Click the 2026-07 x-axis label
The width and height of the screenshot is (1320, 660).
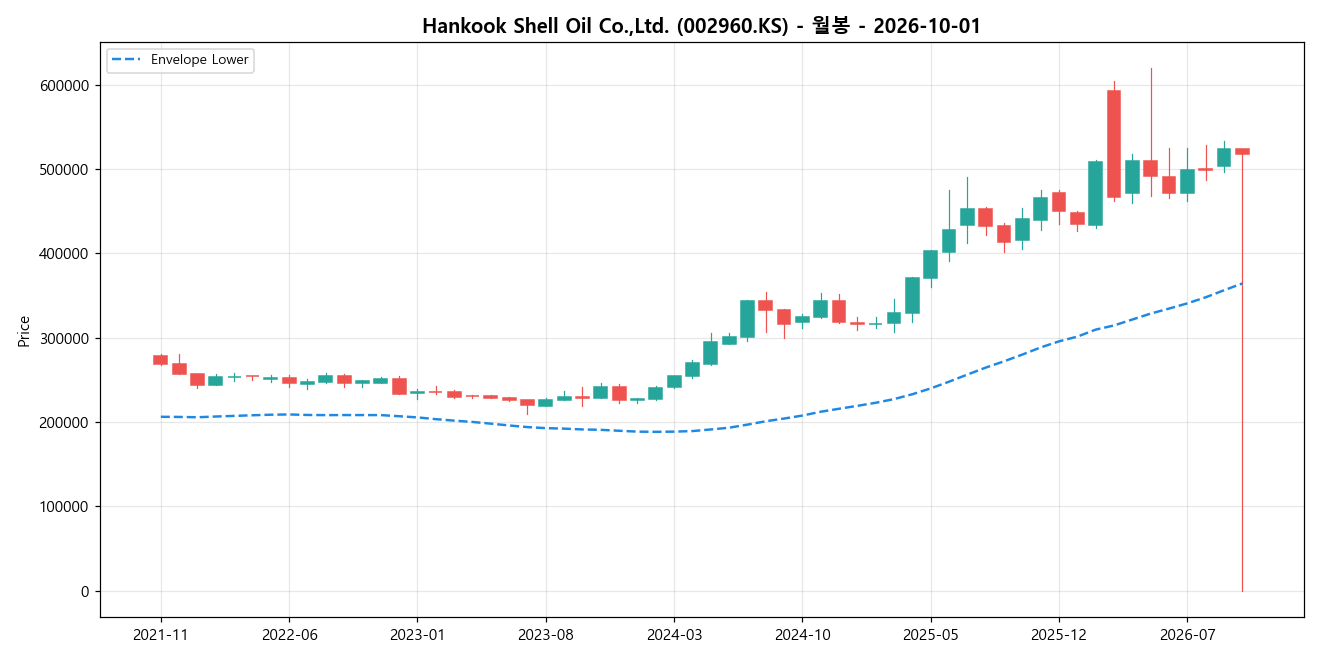[x=1187, y=635]
